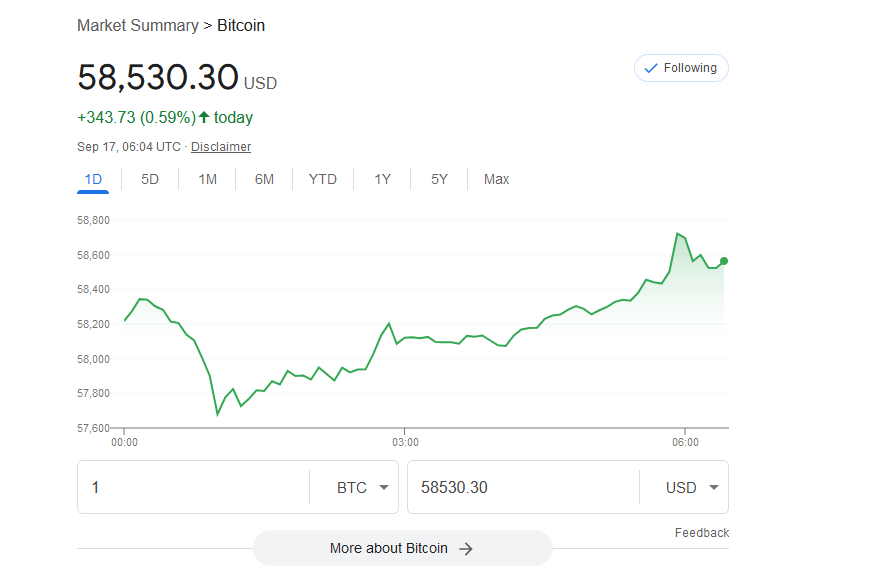The width and height of the screenshot is (877, 587).
Task: Click the green up-arrow next to today
Action: tap(204, 117)
